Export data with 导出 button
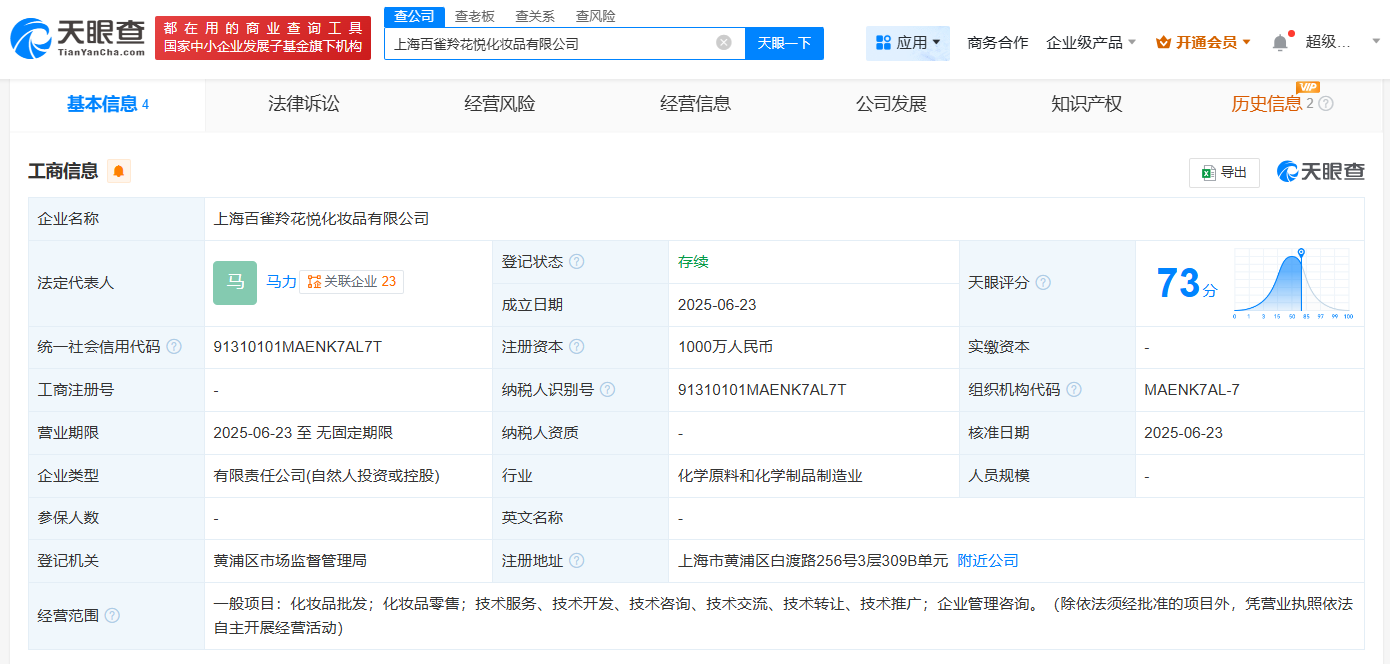The image size is (1390, 664). click(1224, 172)
